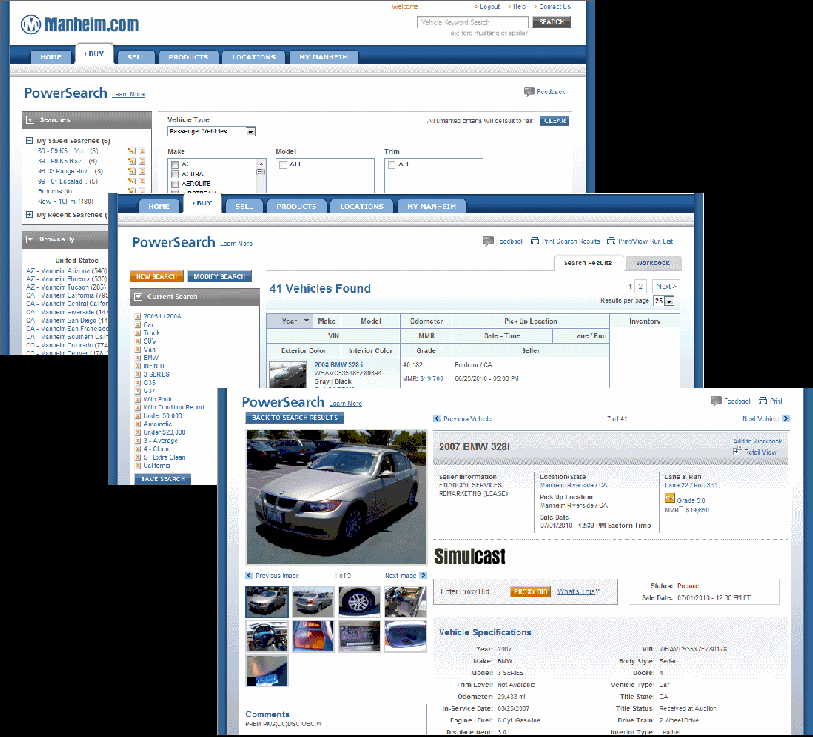Click BACK TO SEARCH RESULTS button

[295, 418]
